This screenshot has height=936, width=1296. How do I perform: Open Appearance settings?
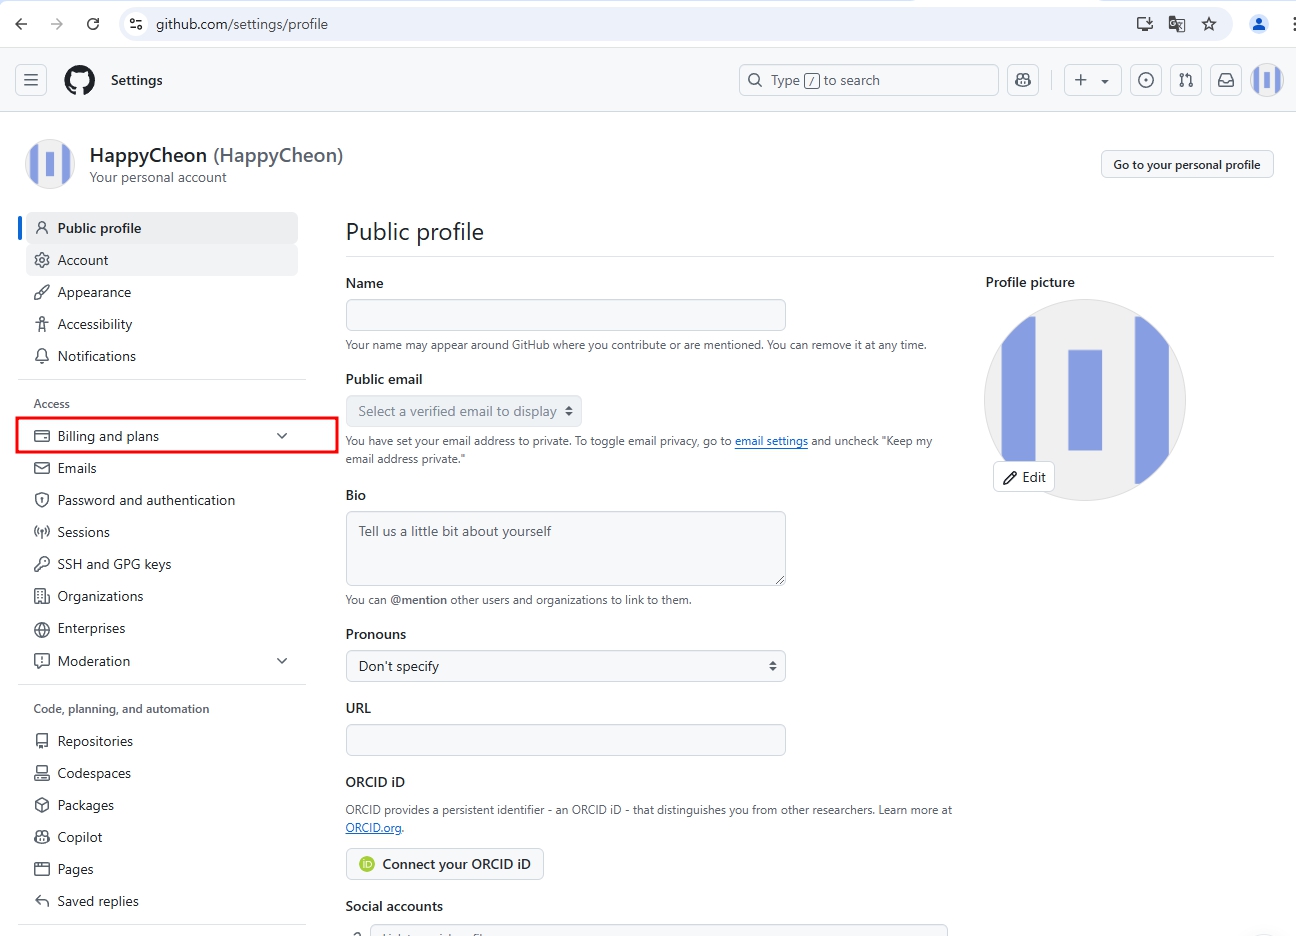pyautogui.click(x=162, y=292)
